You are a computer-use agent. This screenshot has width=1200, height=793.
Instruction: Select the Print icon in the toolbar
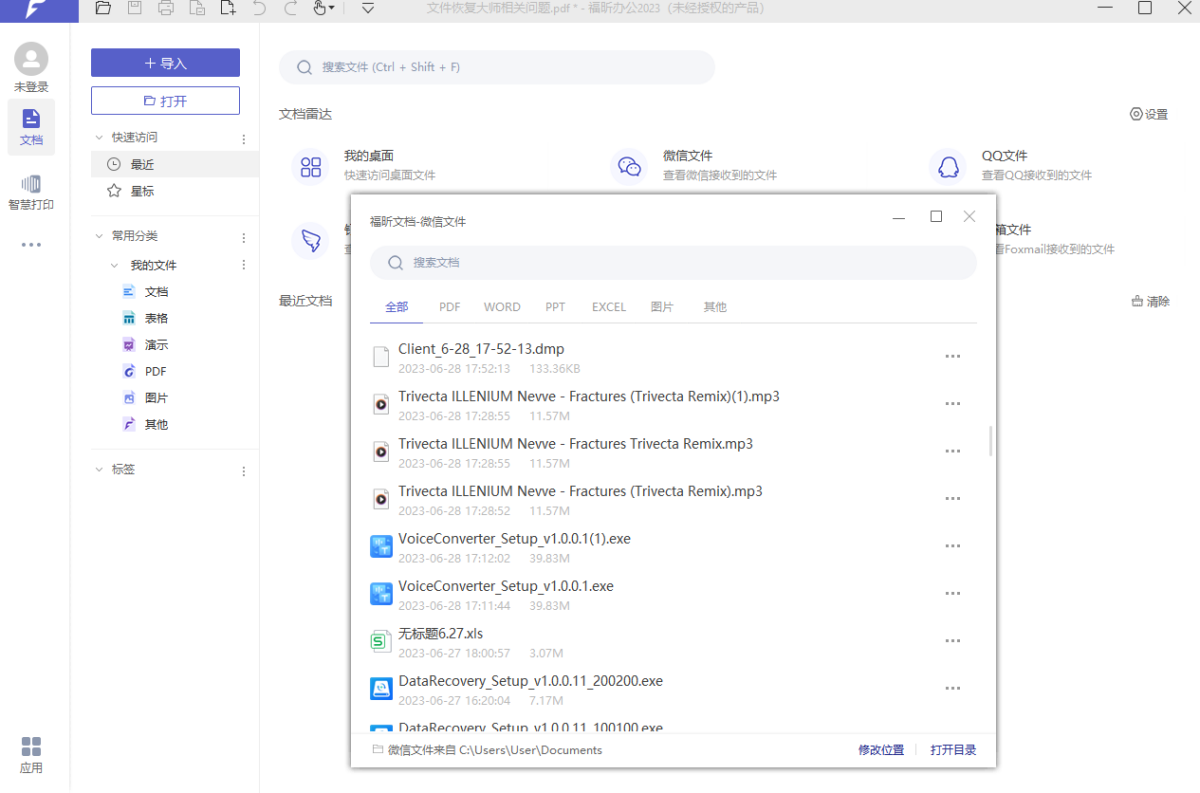tap(163, 9)
